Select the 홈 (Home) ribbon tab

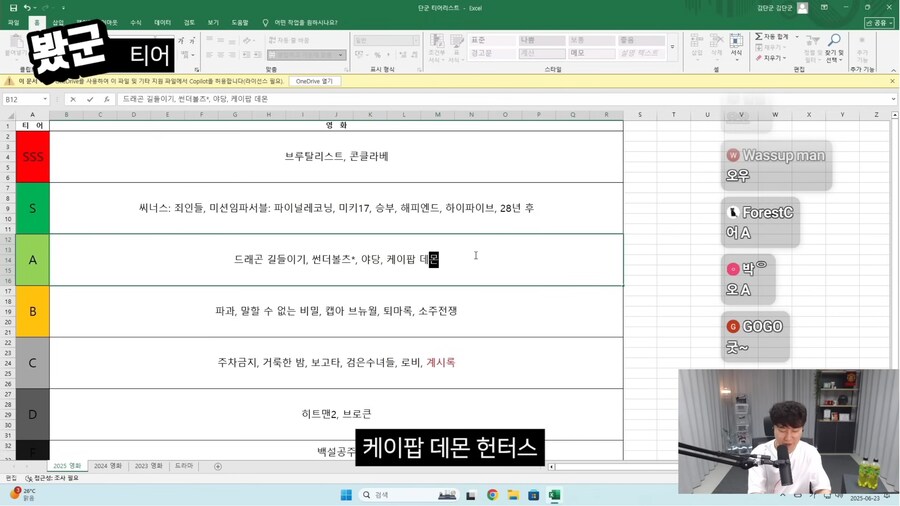pos(37,22)
